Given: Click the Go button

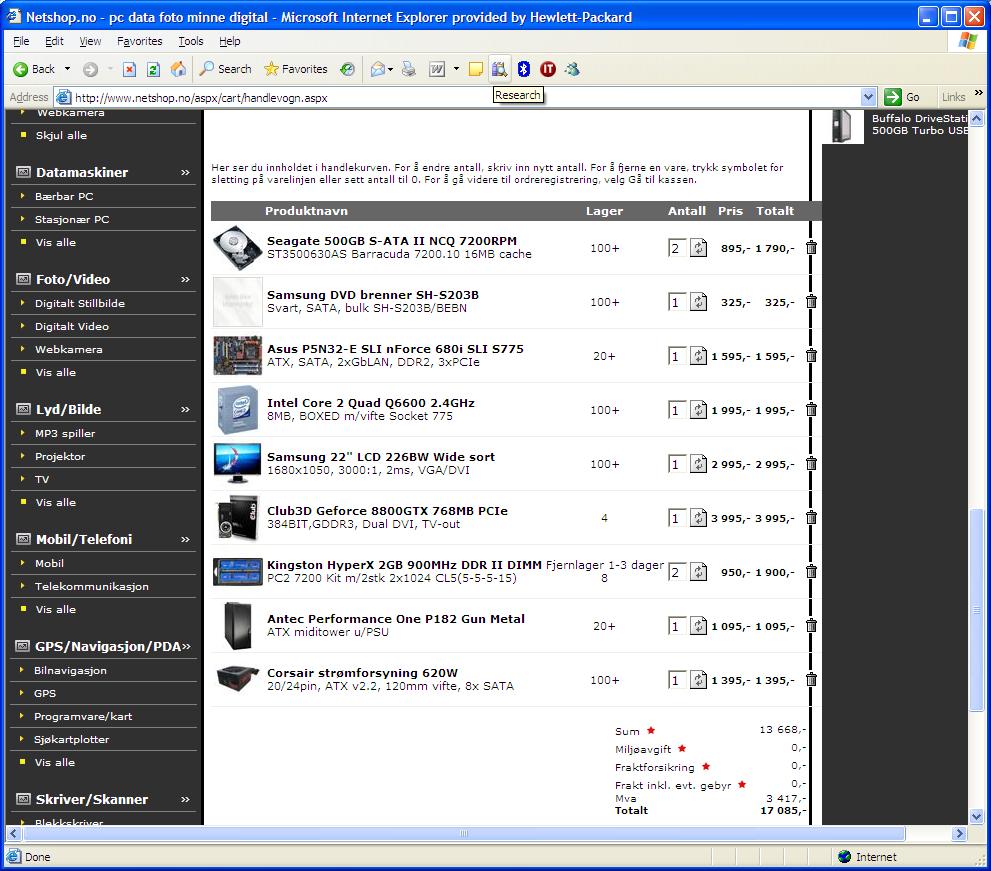Looking at the screenshot, I should click(x=903, y=97).
